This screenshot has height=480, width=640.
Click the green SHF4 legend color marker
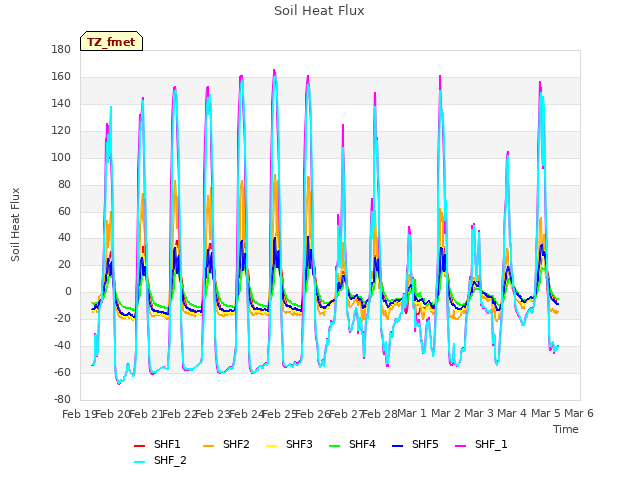pos(335,446)
